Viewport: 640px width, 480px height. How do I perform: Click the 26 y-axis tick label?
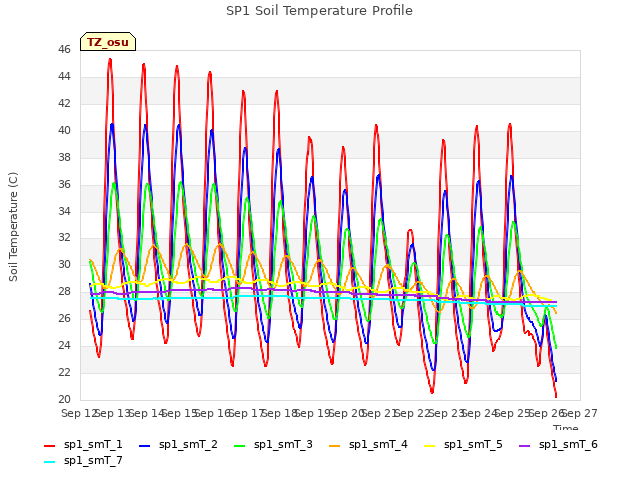pyautogui.click(x=64, y=318)
